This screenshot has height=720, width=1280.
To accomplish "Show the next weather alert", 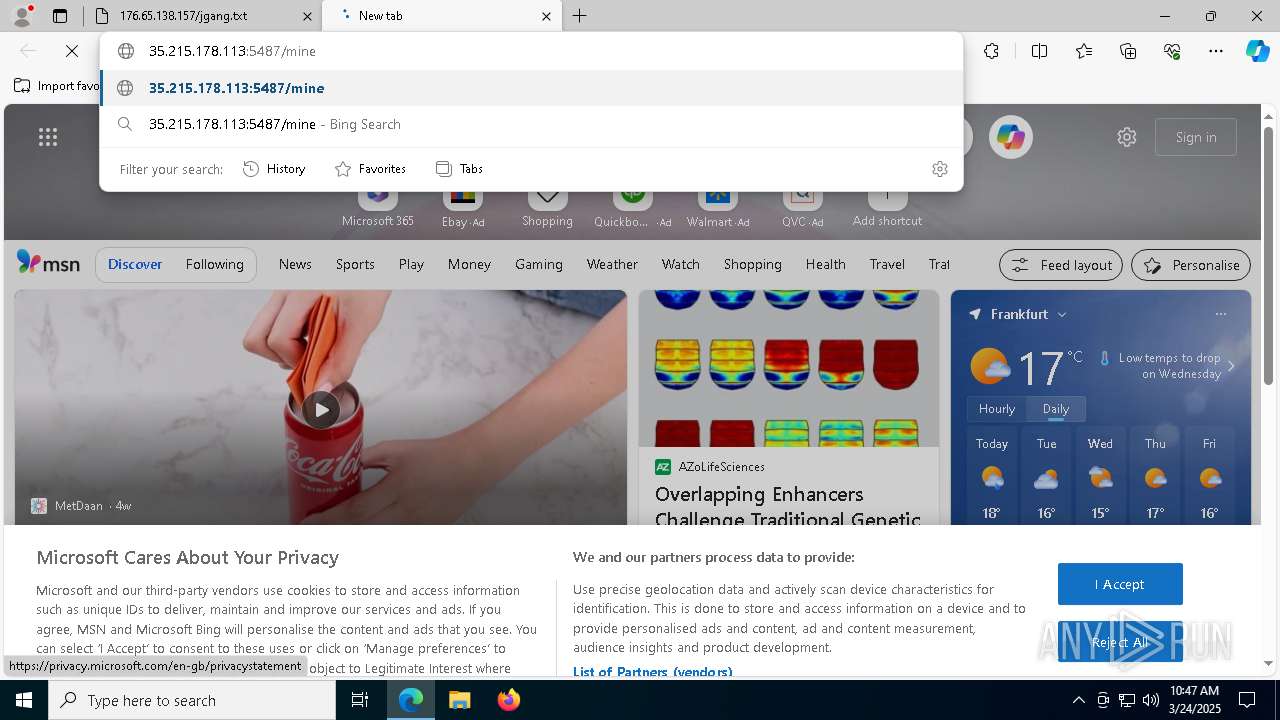I will pos(1231,366).
